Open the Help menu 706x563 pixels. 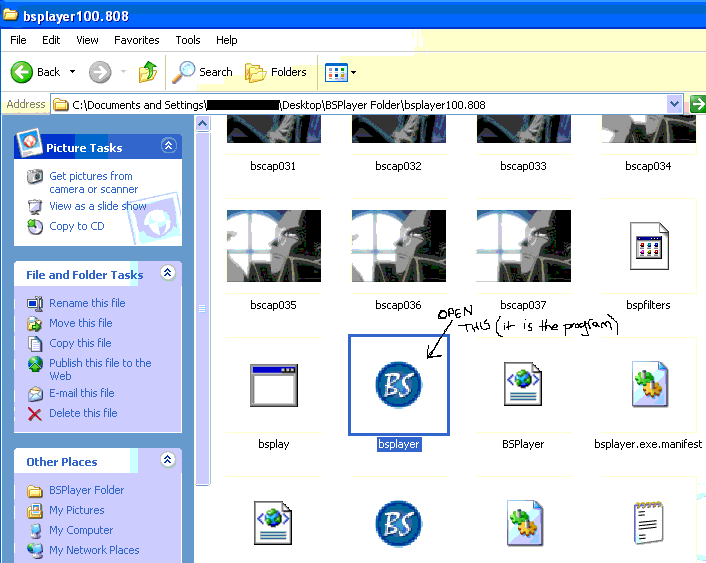226,40
